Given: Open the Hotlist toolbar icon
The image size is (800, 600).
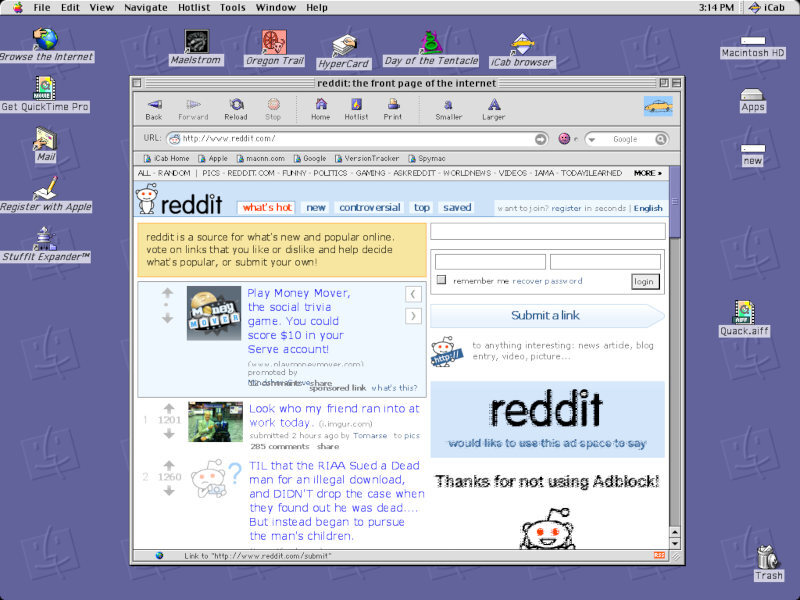Looking at the screenshot, I should coord(356,108).
